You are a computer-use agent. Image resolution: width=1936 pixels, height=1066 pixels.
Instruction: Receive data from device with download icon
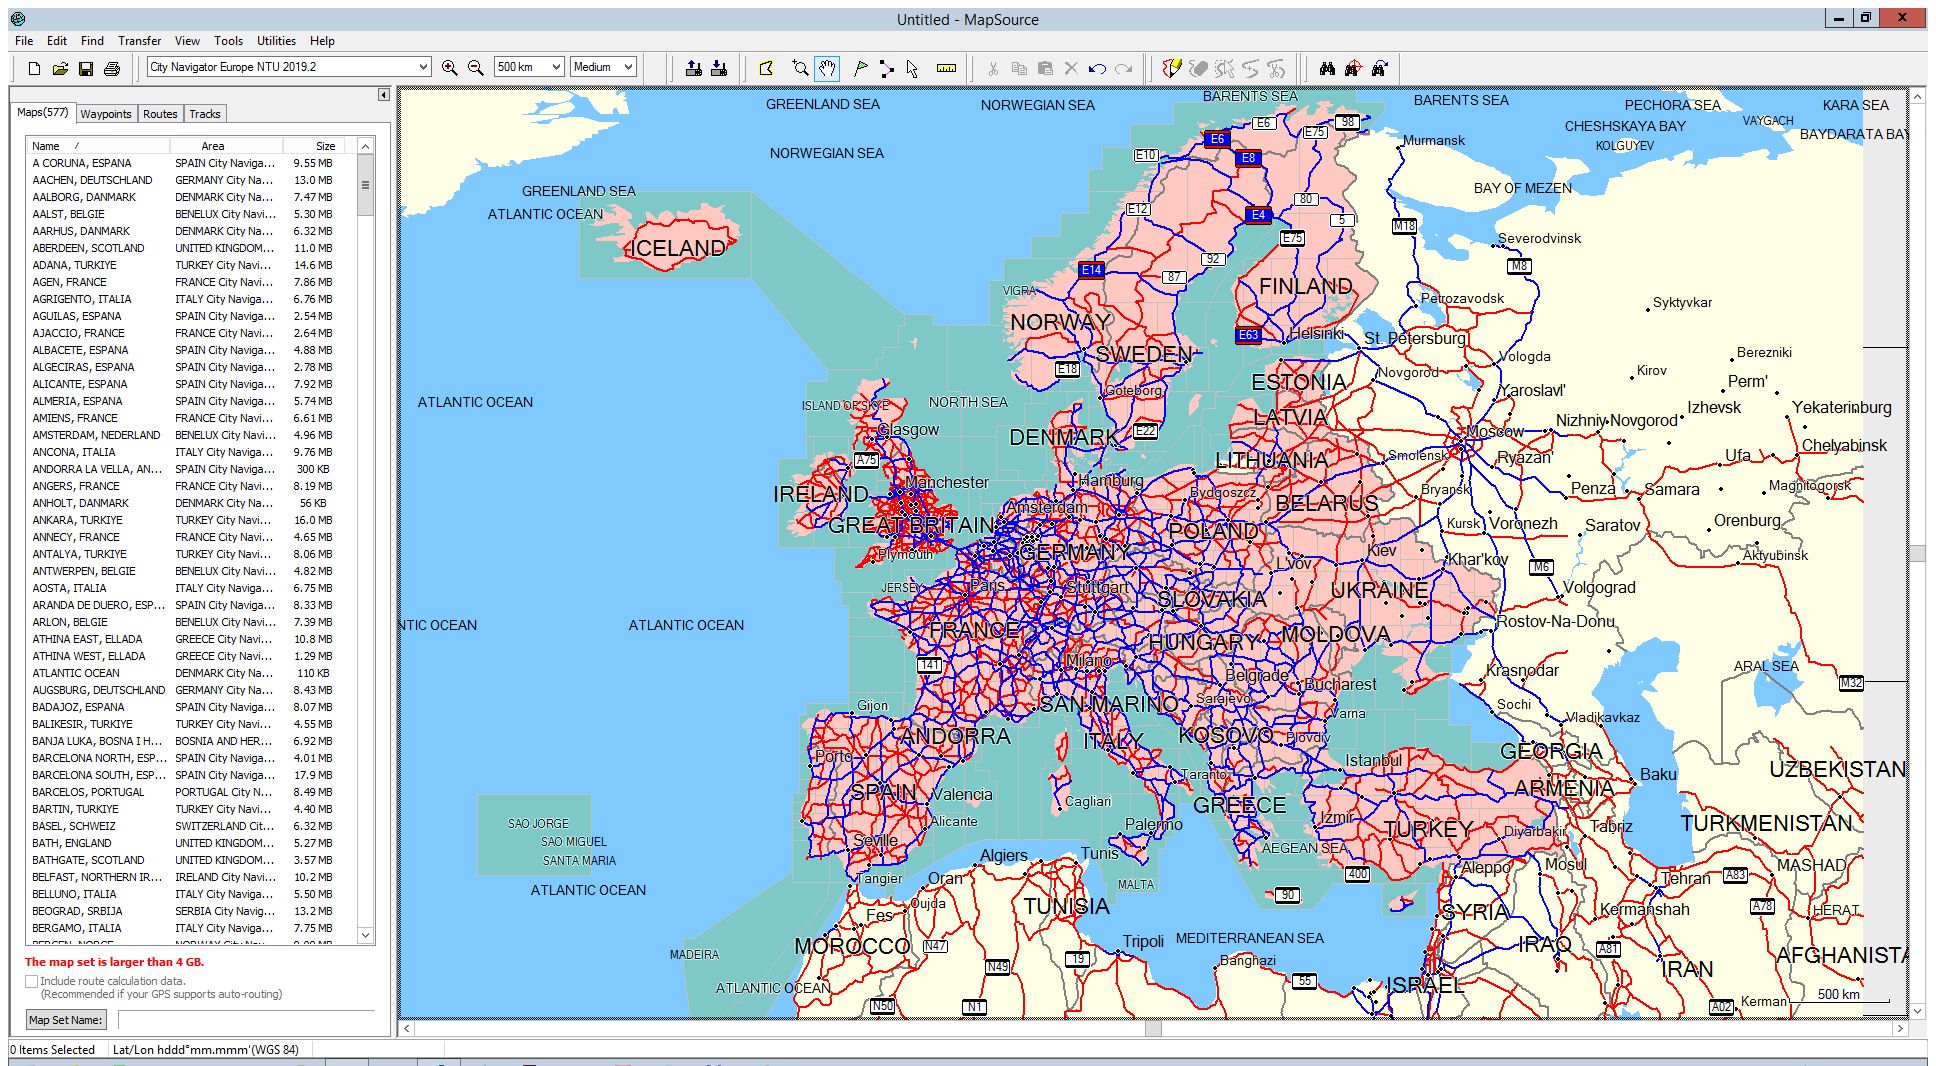tap(719, 68)
